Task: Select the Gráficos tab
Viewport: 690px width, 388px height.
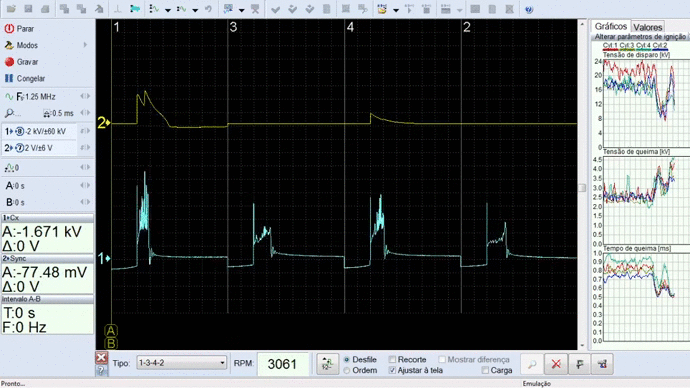Action: pos(611,26)
